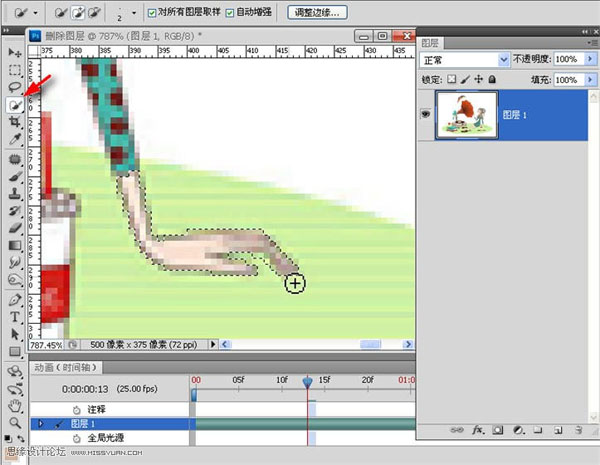Image resolution: width=600 pixels, height=465 pixels.
Task: Click the 调整边缘 button
Action: click(x=317, y=13)
